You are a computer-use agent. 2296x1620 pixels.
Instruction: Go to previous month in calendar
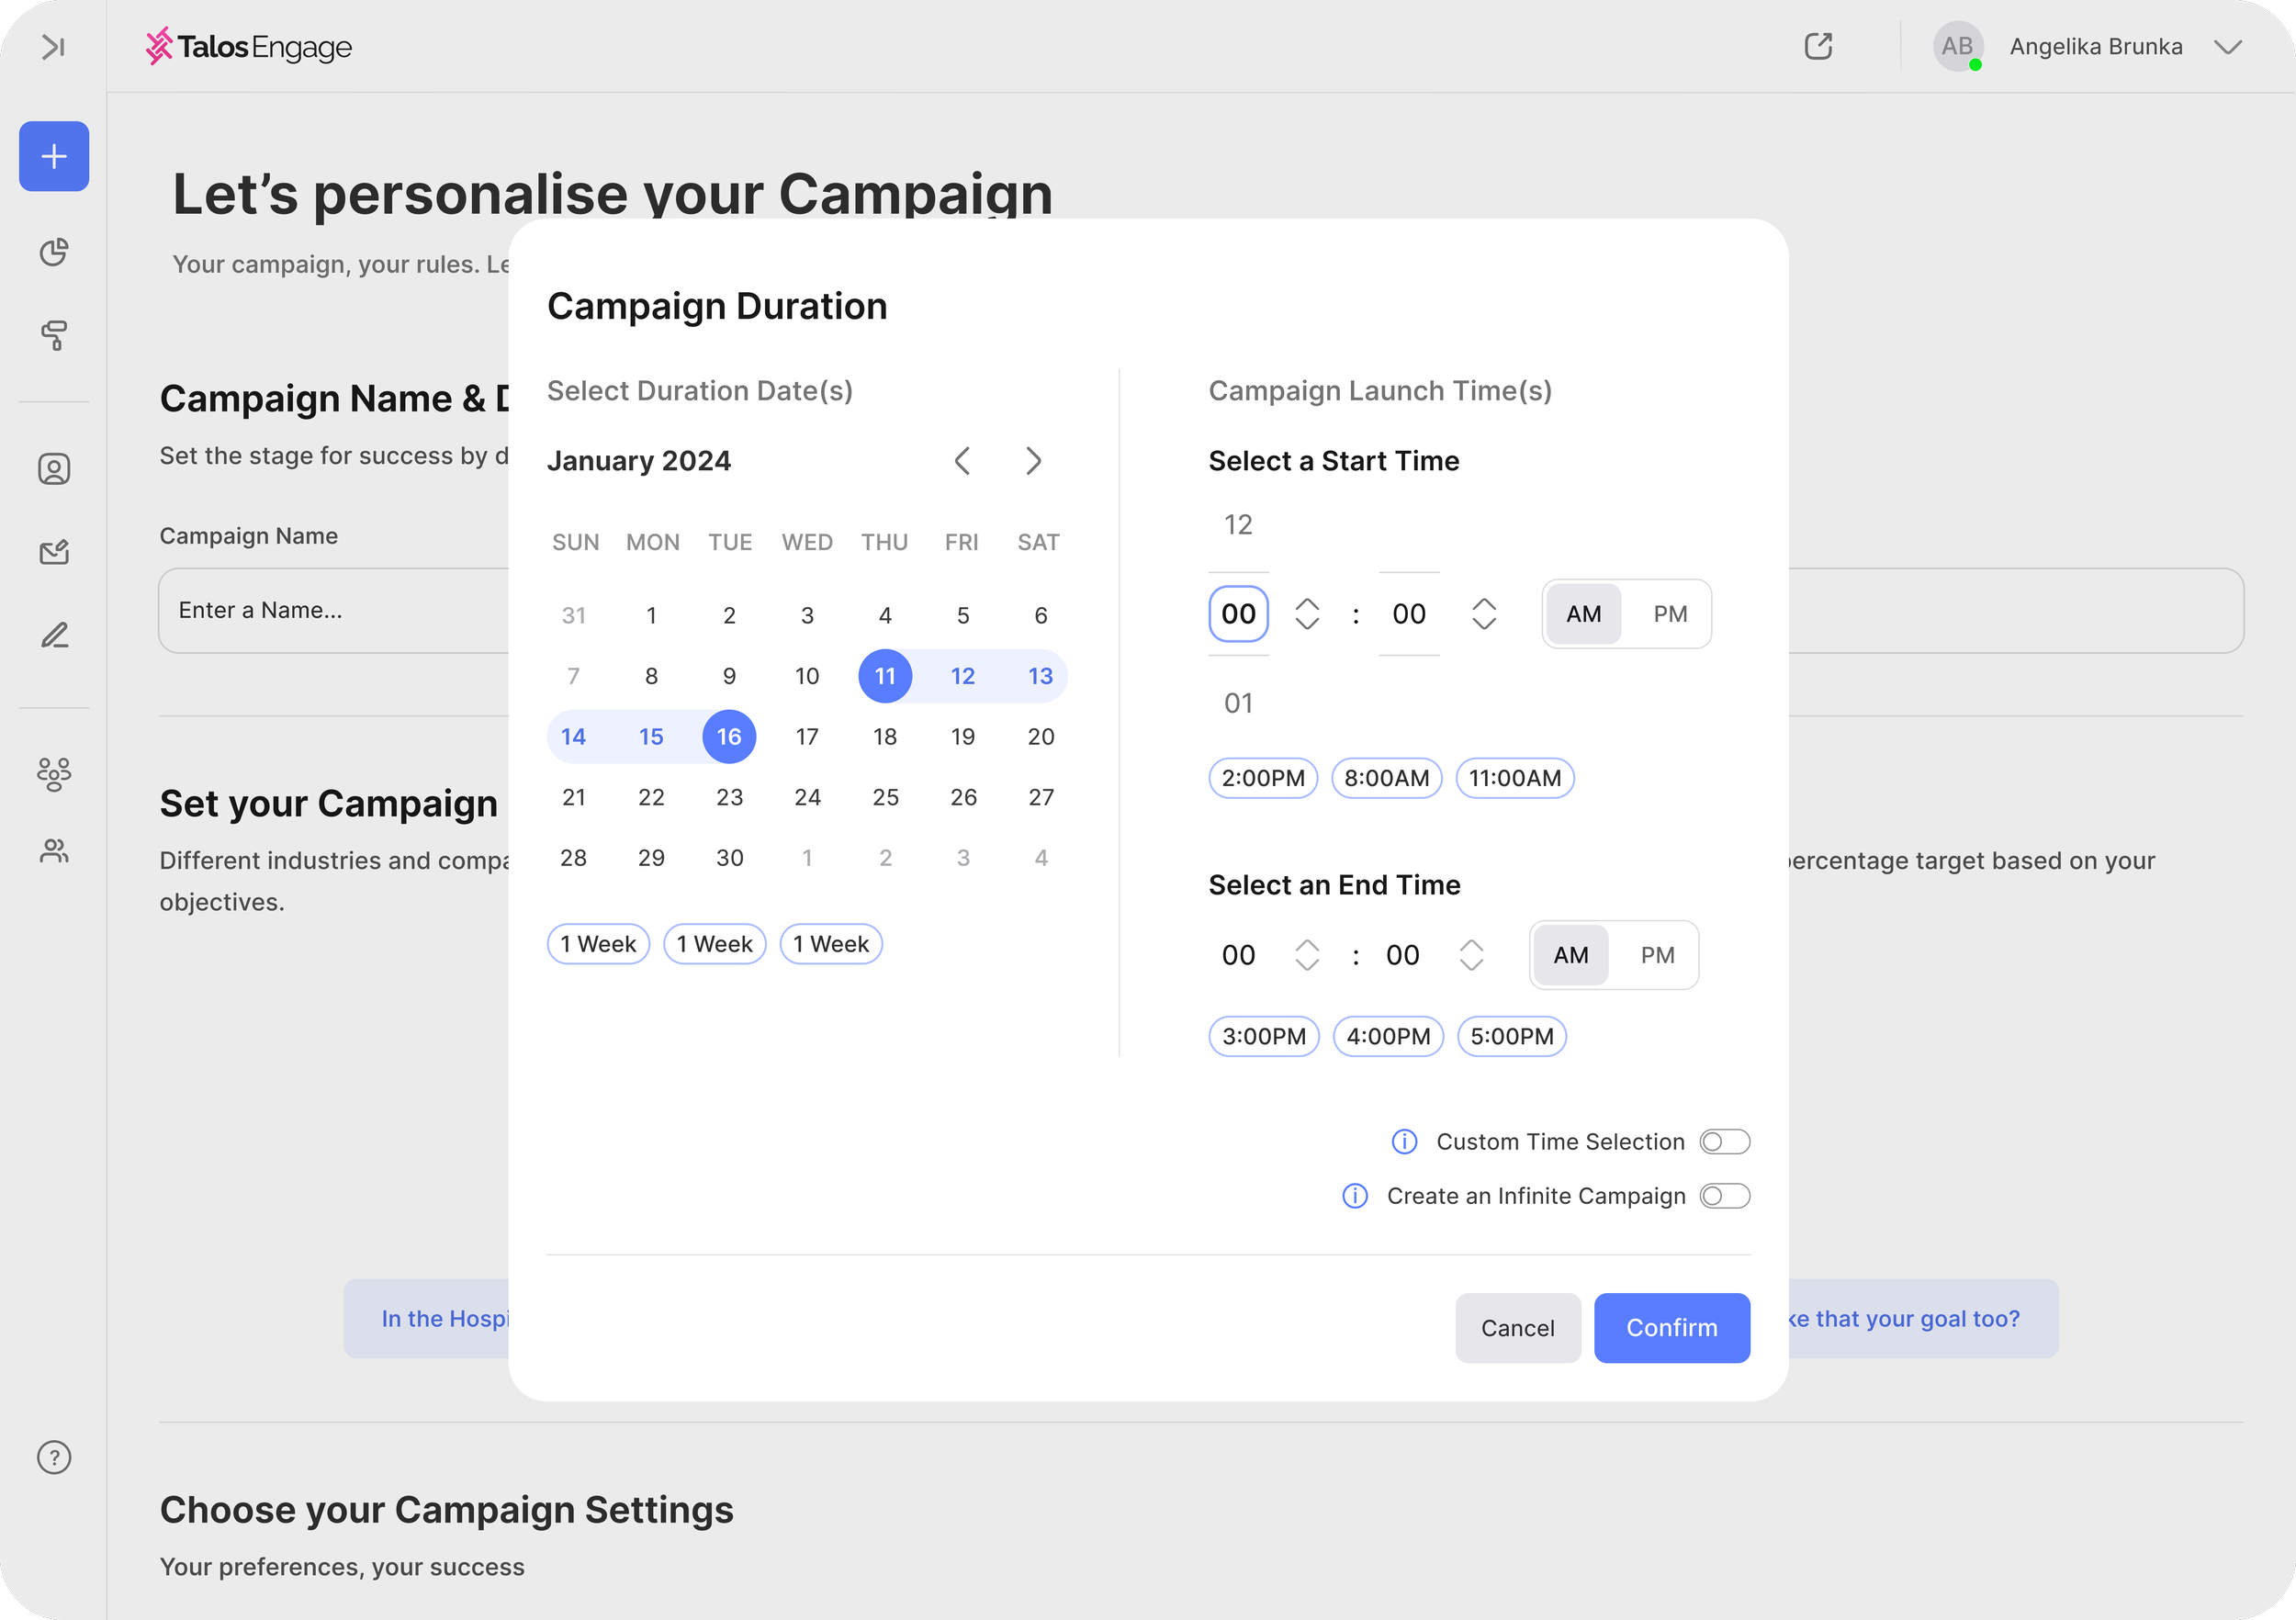click(x=962, y=461)
